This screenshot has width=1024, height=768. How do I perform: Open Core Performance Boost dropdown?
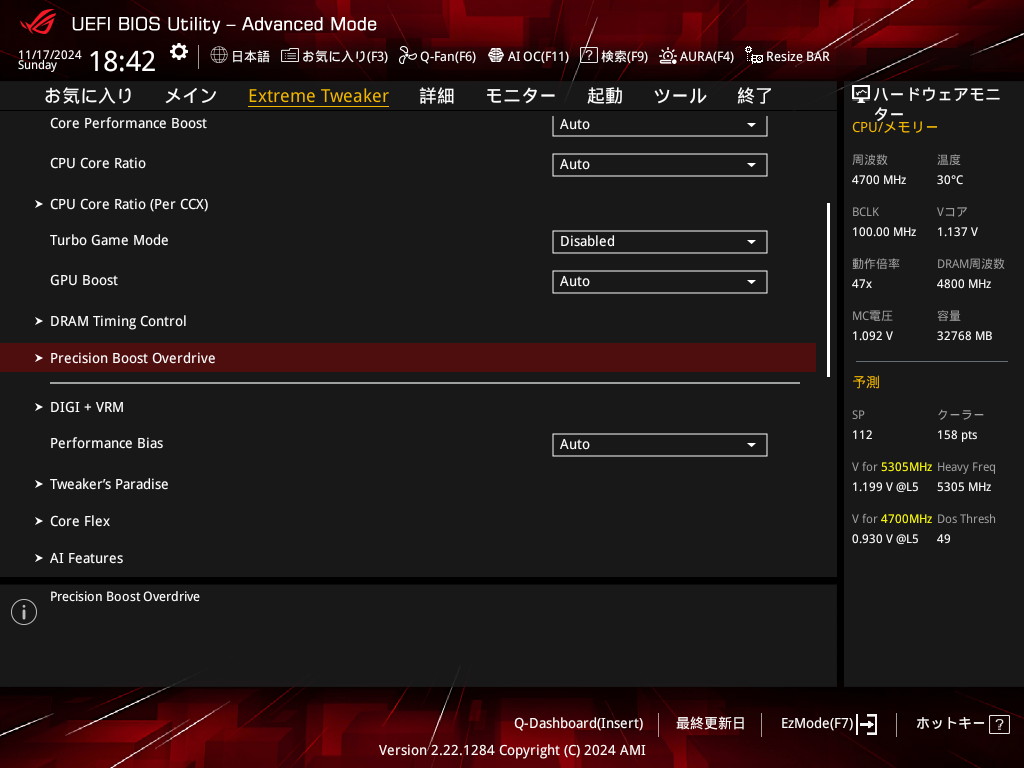[660, 124]
